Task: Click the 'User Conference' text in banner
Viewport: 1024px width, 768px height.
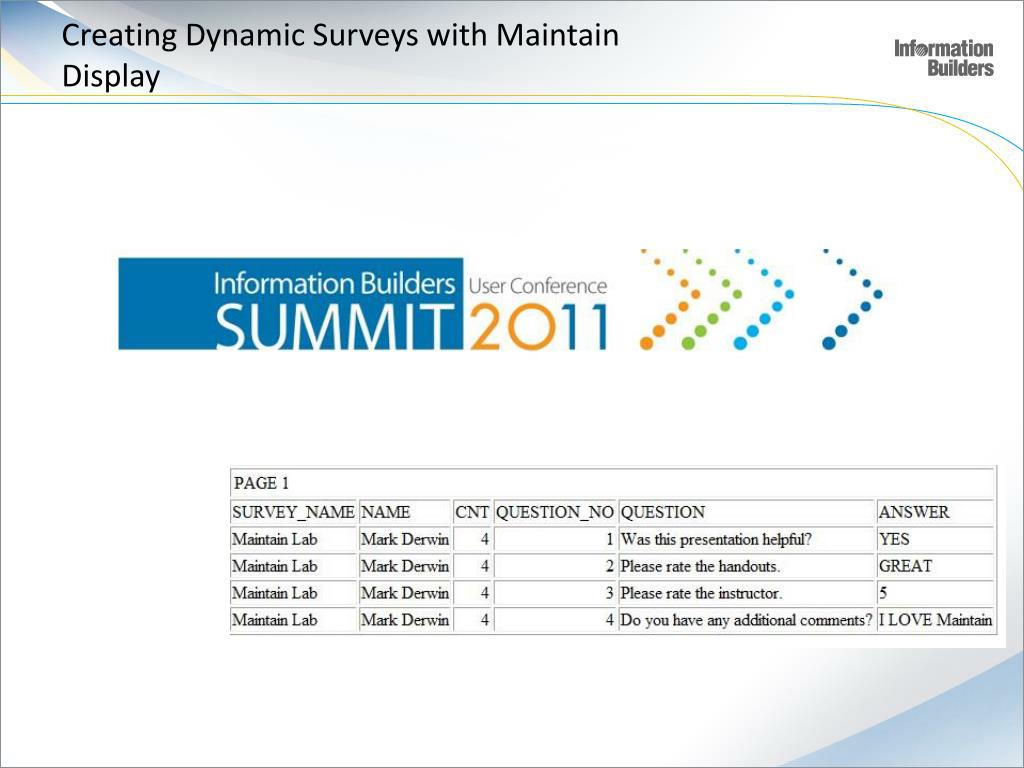Action: [x=537, y=286]
